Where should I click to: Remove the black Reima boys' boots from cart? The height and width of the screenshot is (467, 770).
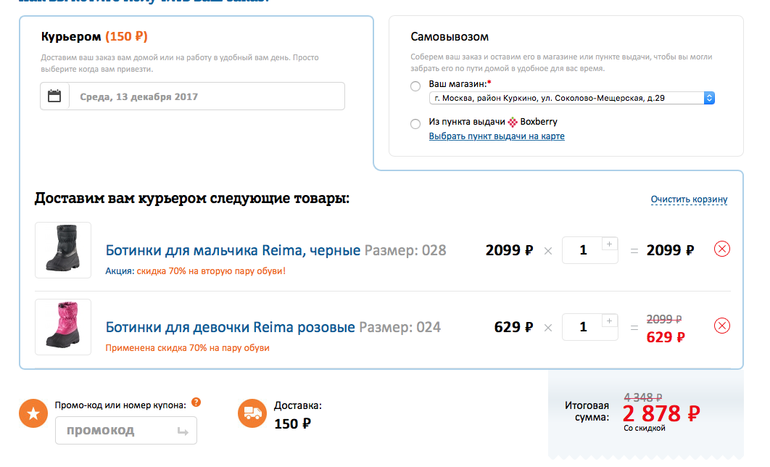(x=722, y=250)
